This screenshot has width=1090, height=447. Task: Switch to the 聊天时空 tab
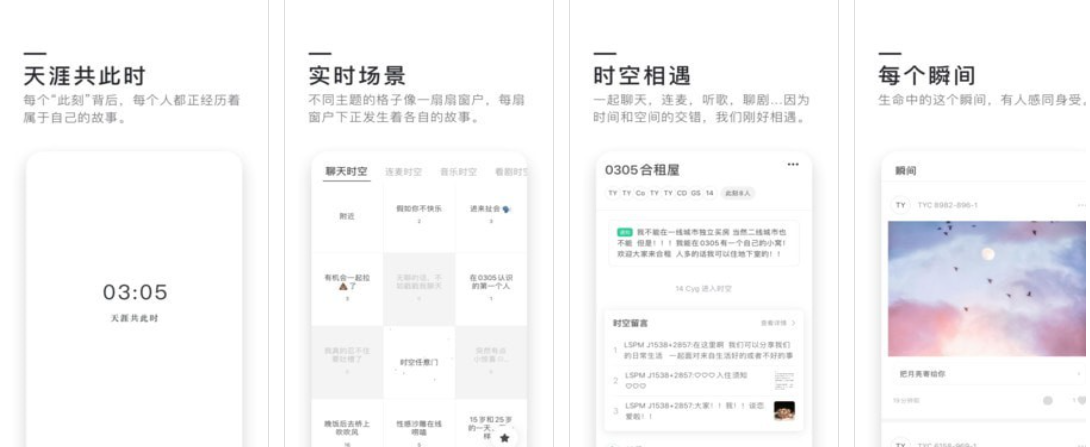347,172
